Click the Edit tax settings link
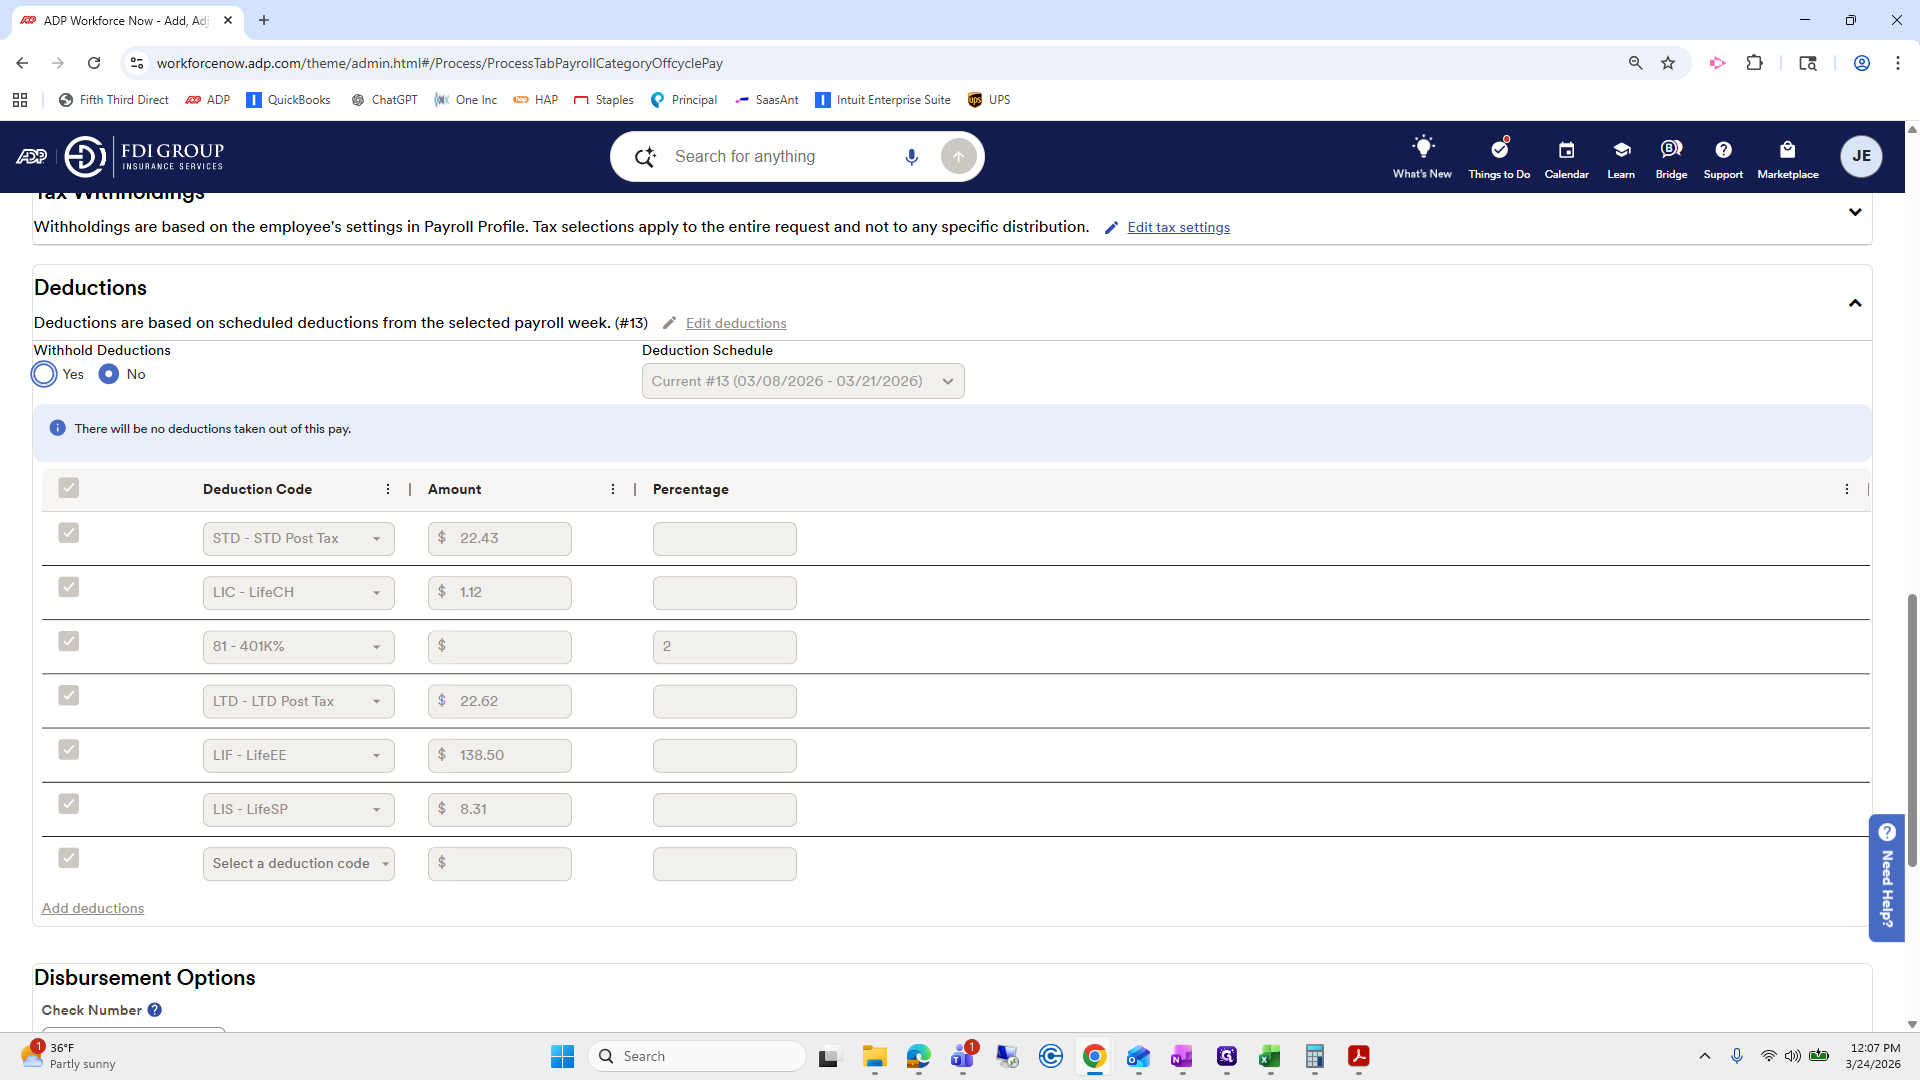The height and width of the screenshot is (1080, 1920). click(x=1178, y=227)
